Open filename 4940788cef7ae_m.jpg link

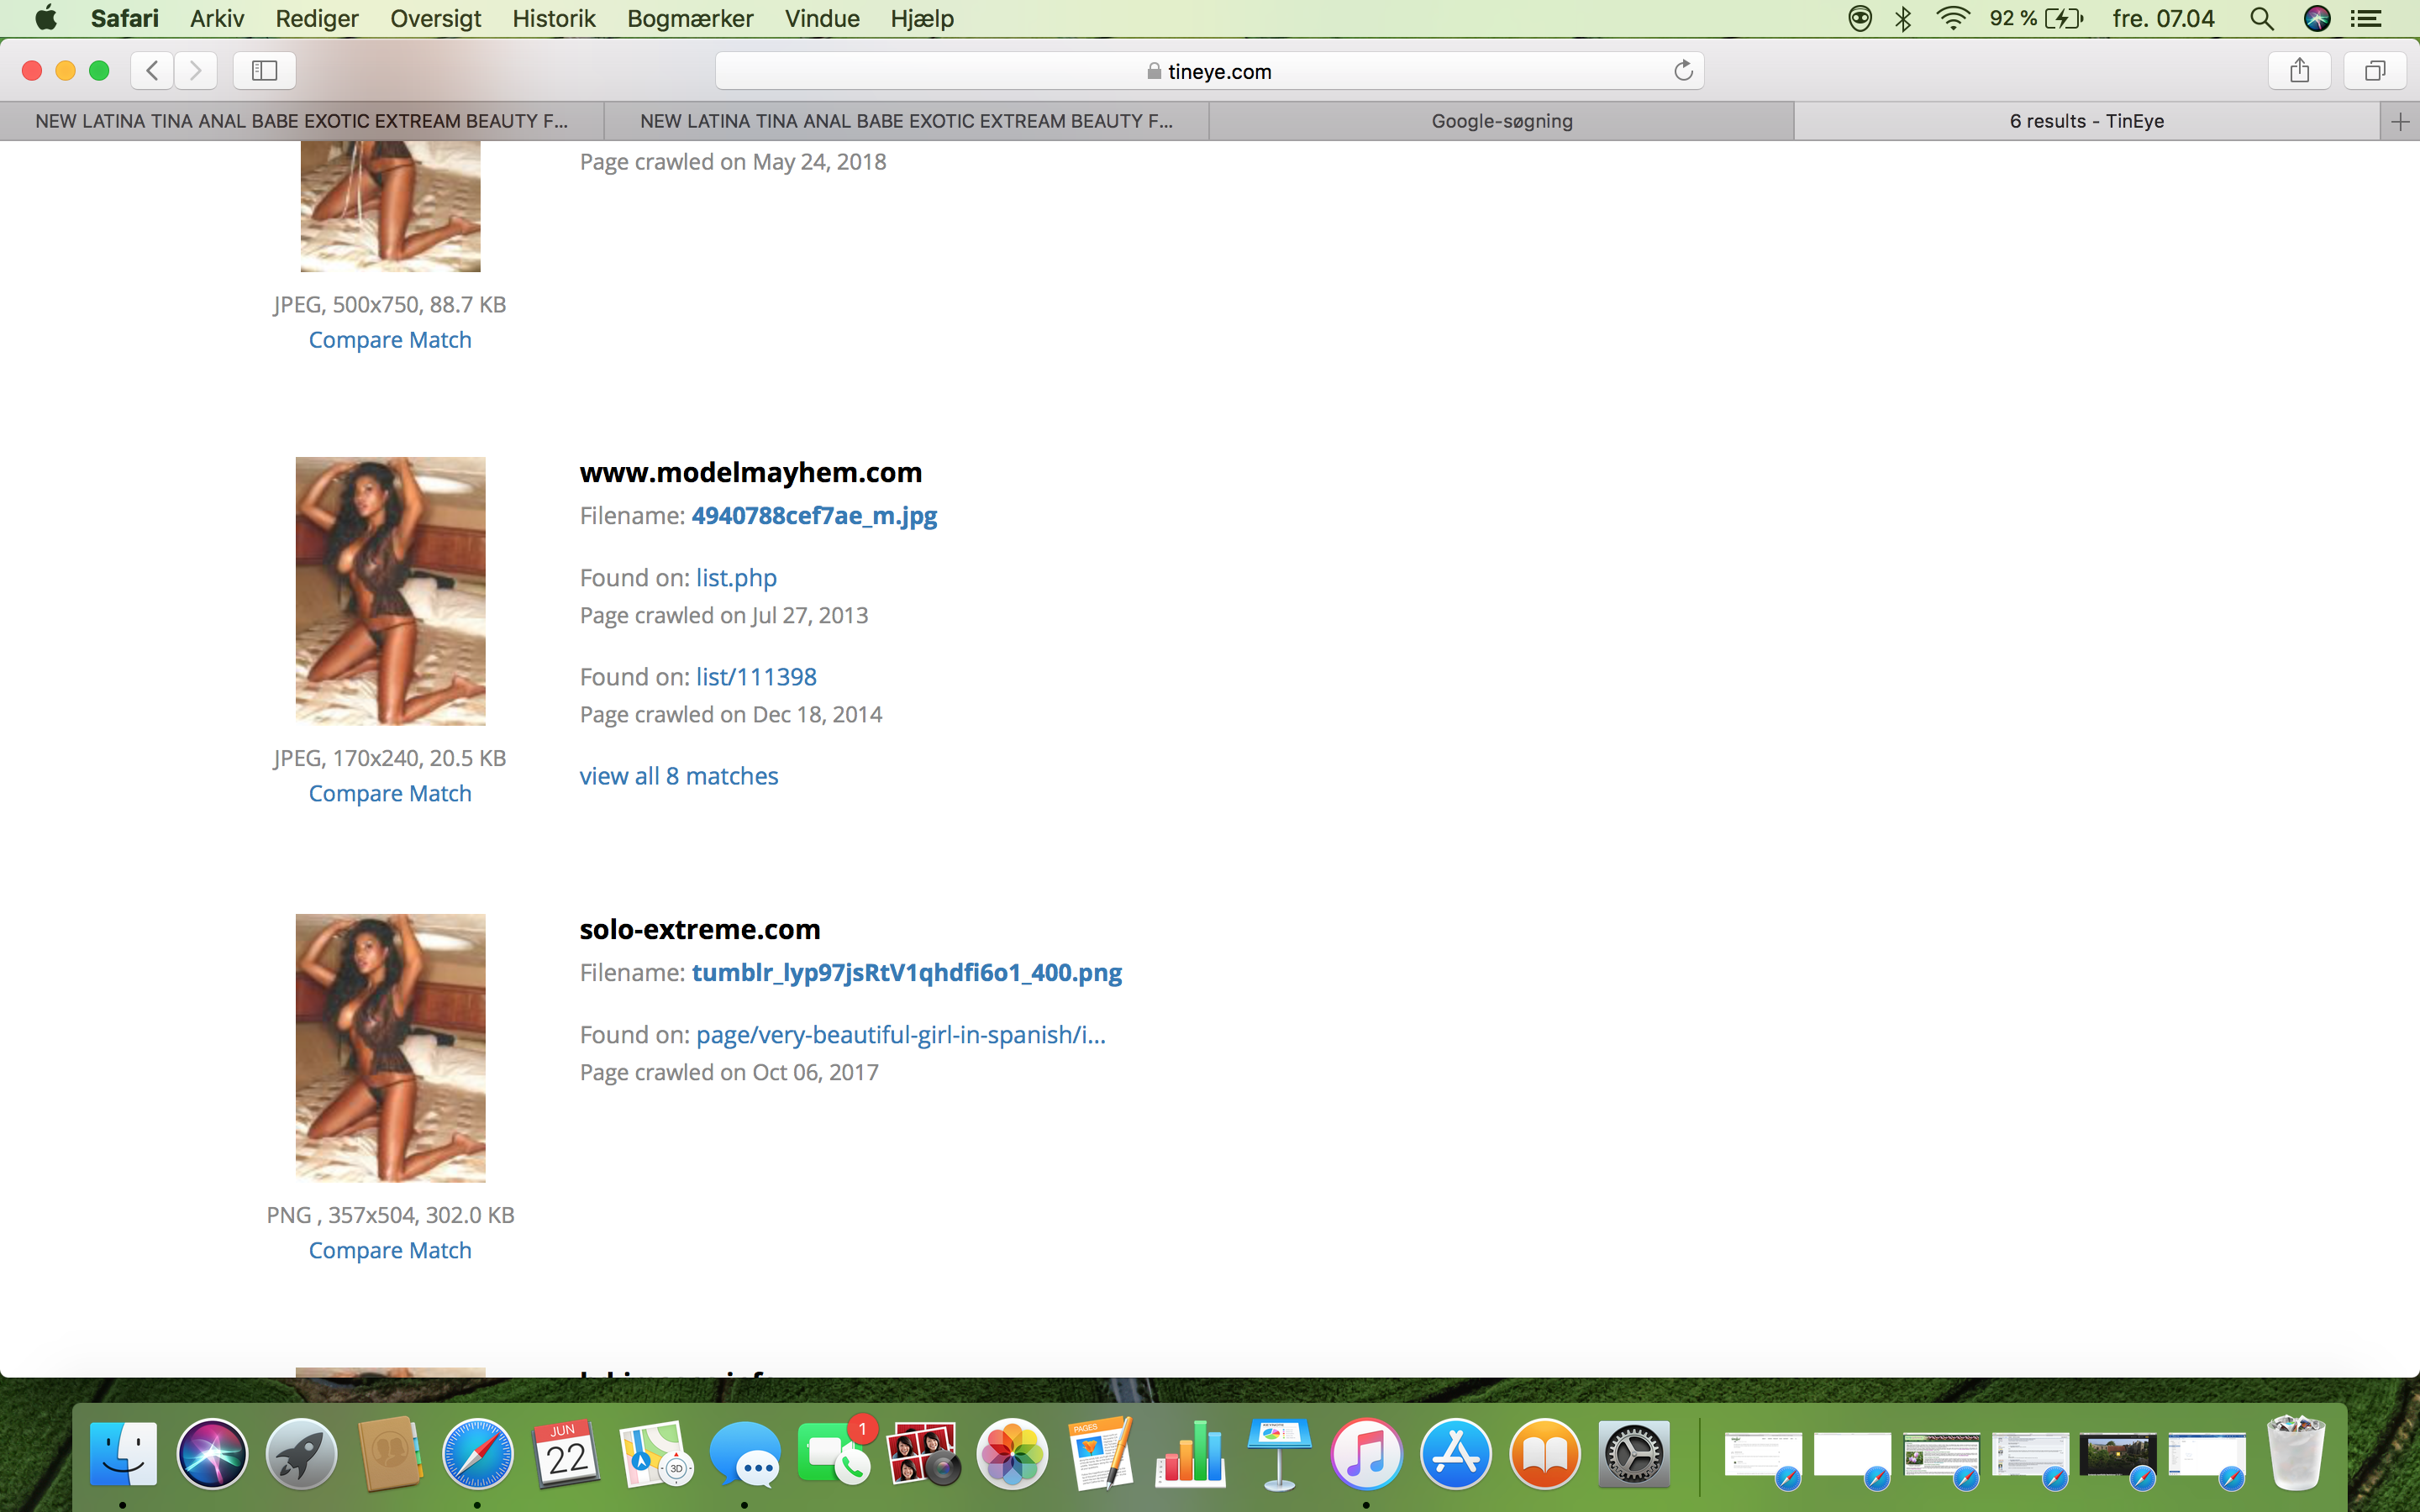click(x=814, y=515)
